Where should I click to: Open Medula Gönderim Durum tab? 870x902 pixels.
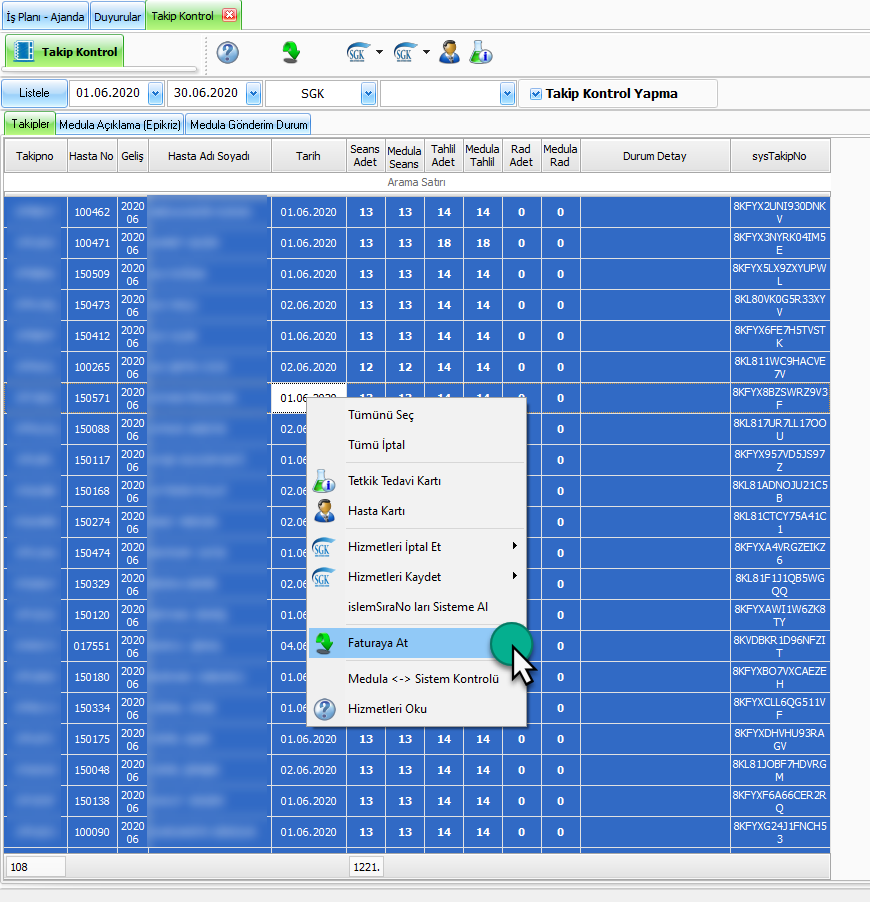tap(249, 124)
